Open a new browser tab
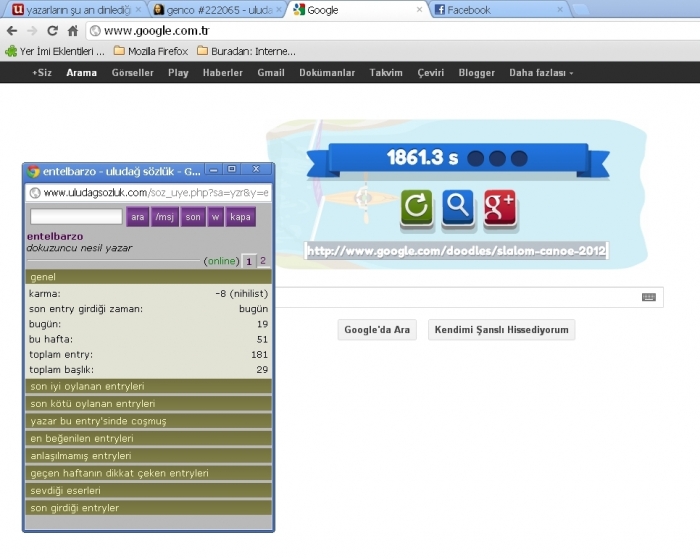 coord(581,10)
